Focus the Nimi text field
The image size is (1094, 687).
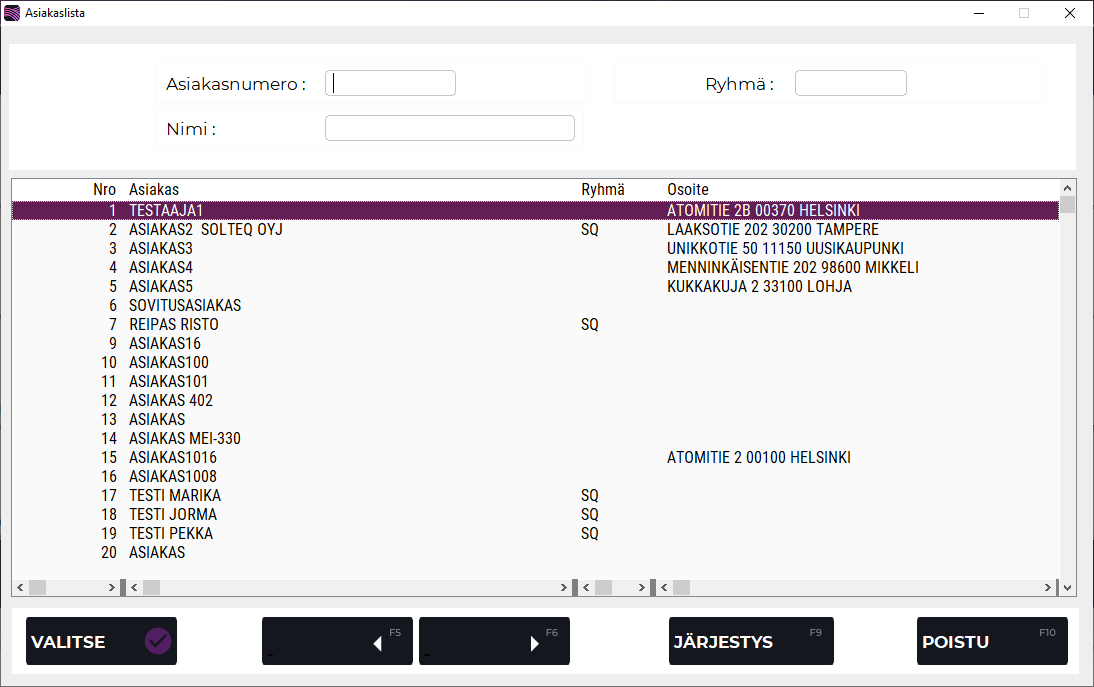[x=449, y=128]
